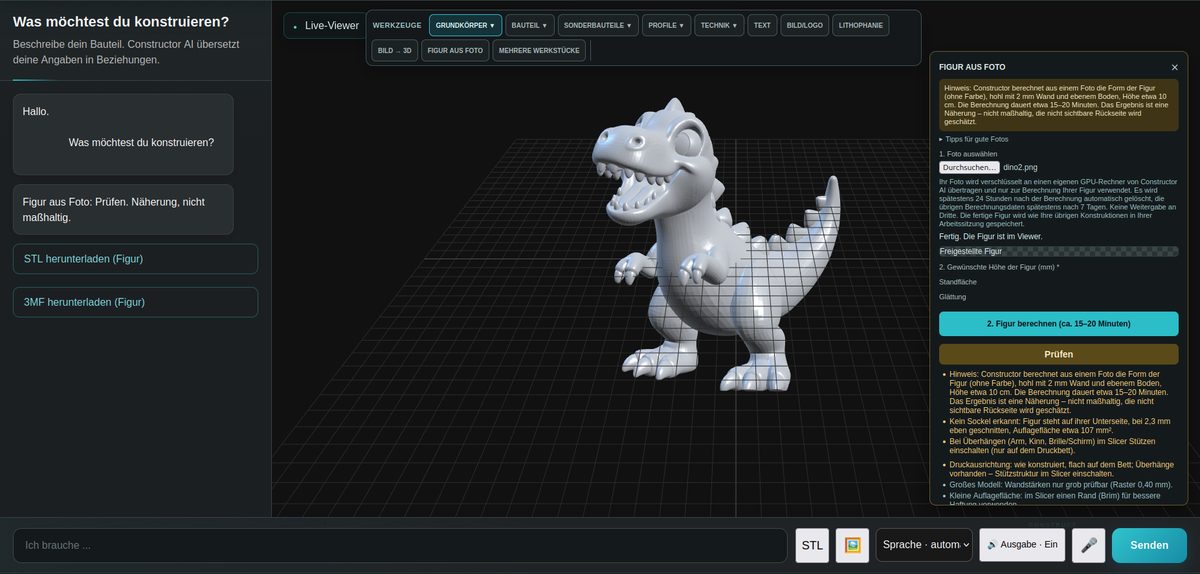Viewport: 1200px width, 574px height.
Task: Expand the Technik dropdown
Action: point(719,25)
